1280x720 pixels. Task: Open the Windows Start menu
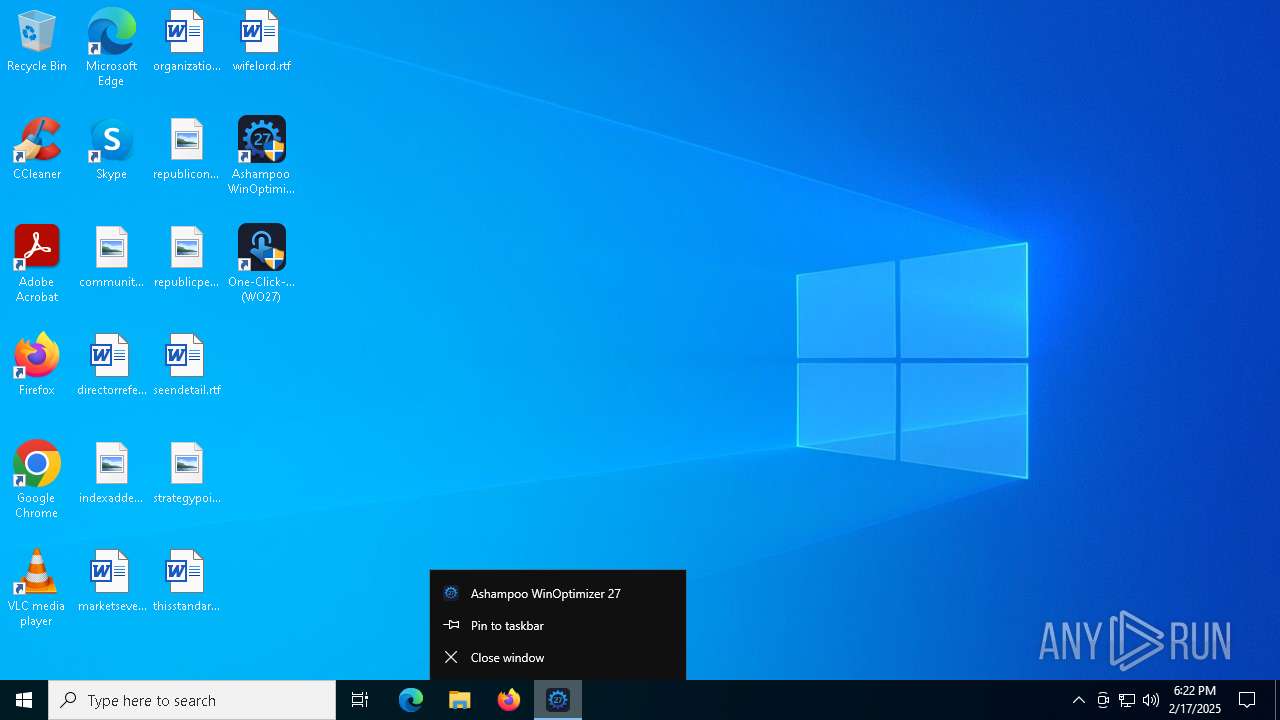(24, 700)
